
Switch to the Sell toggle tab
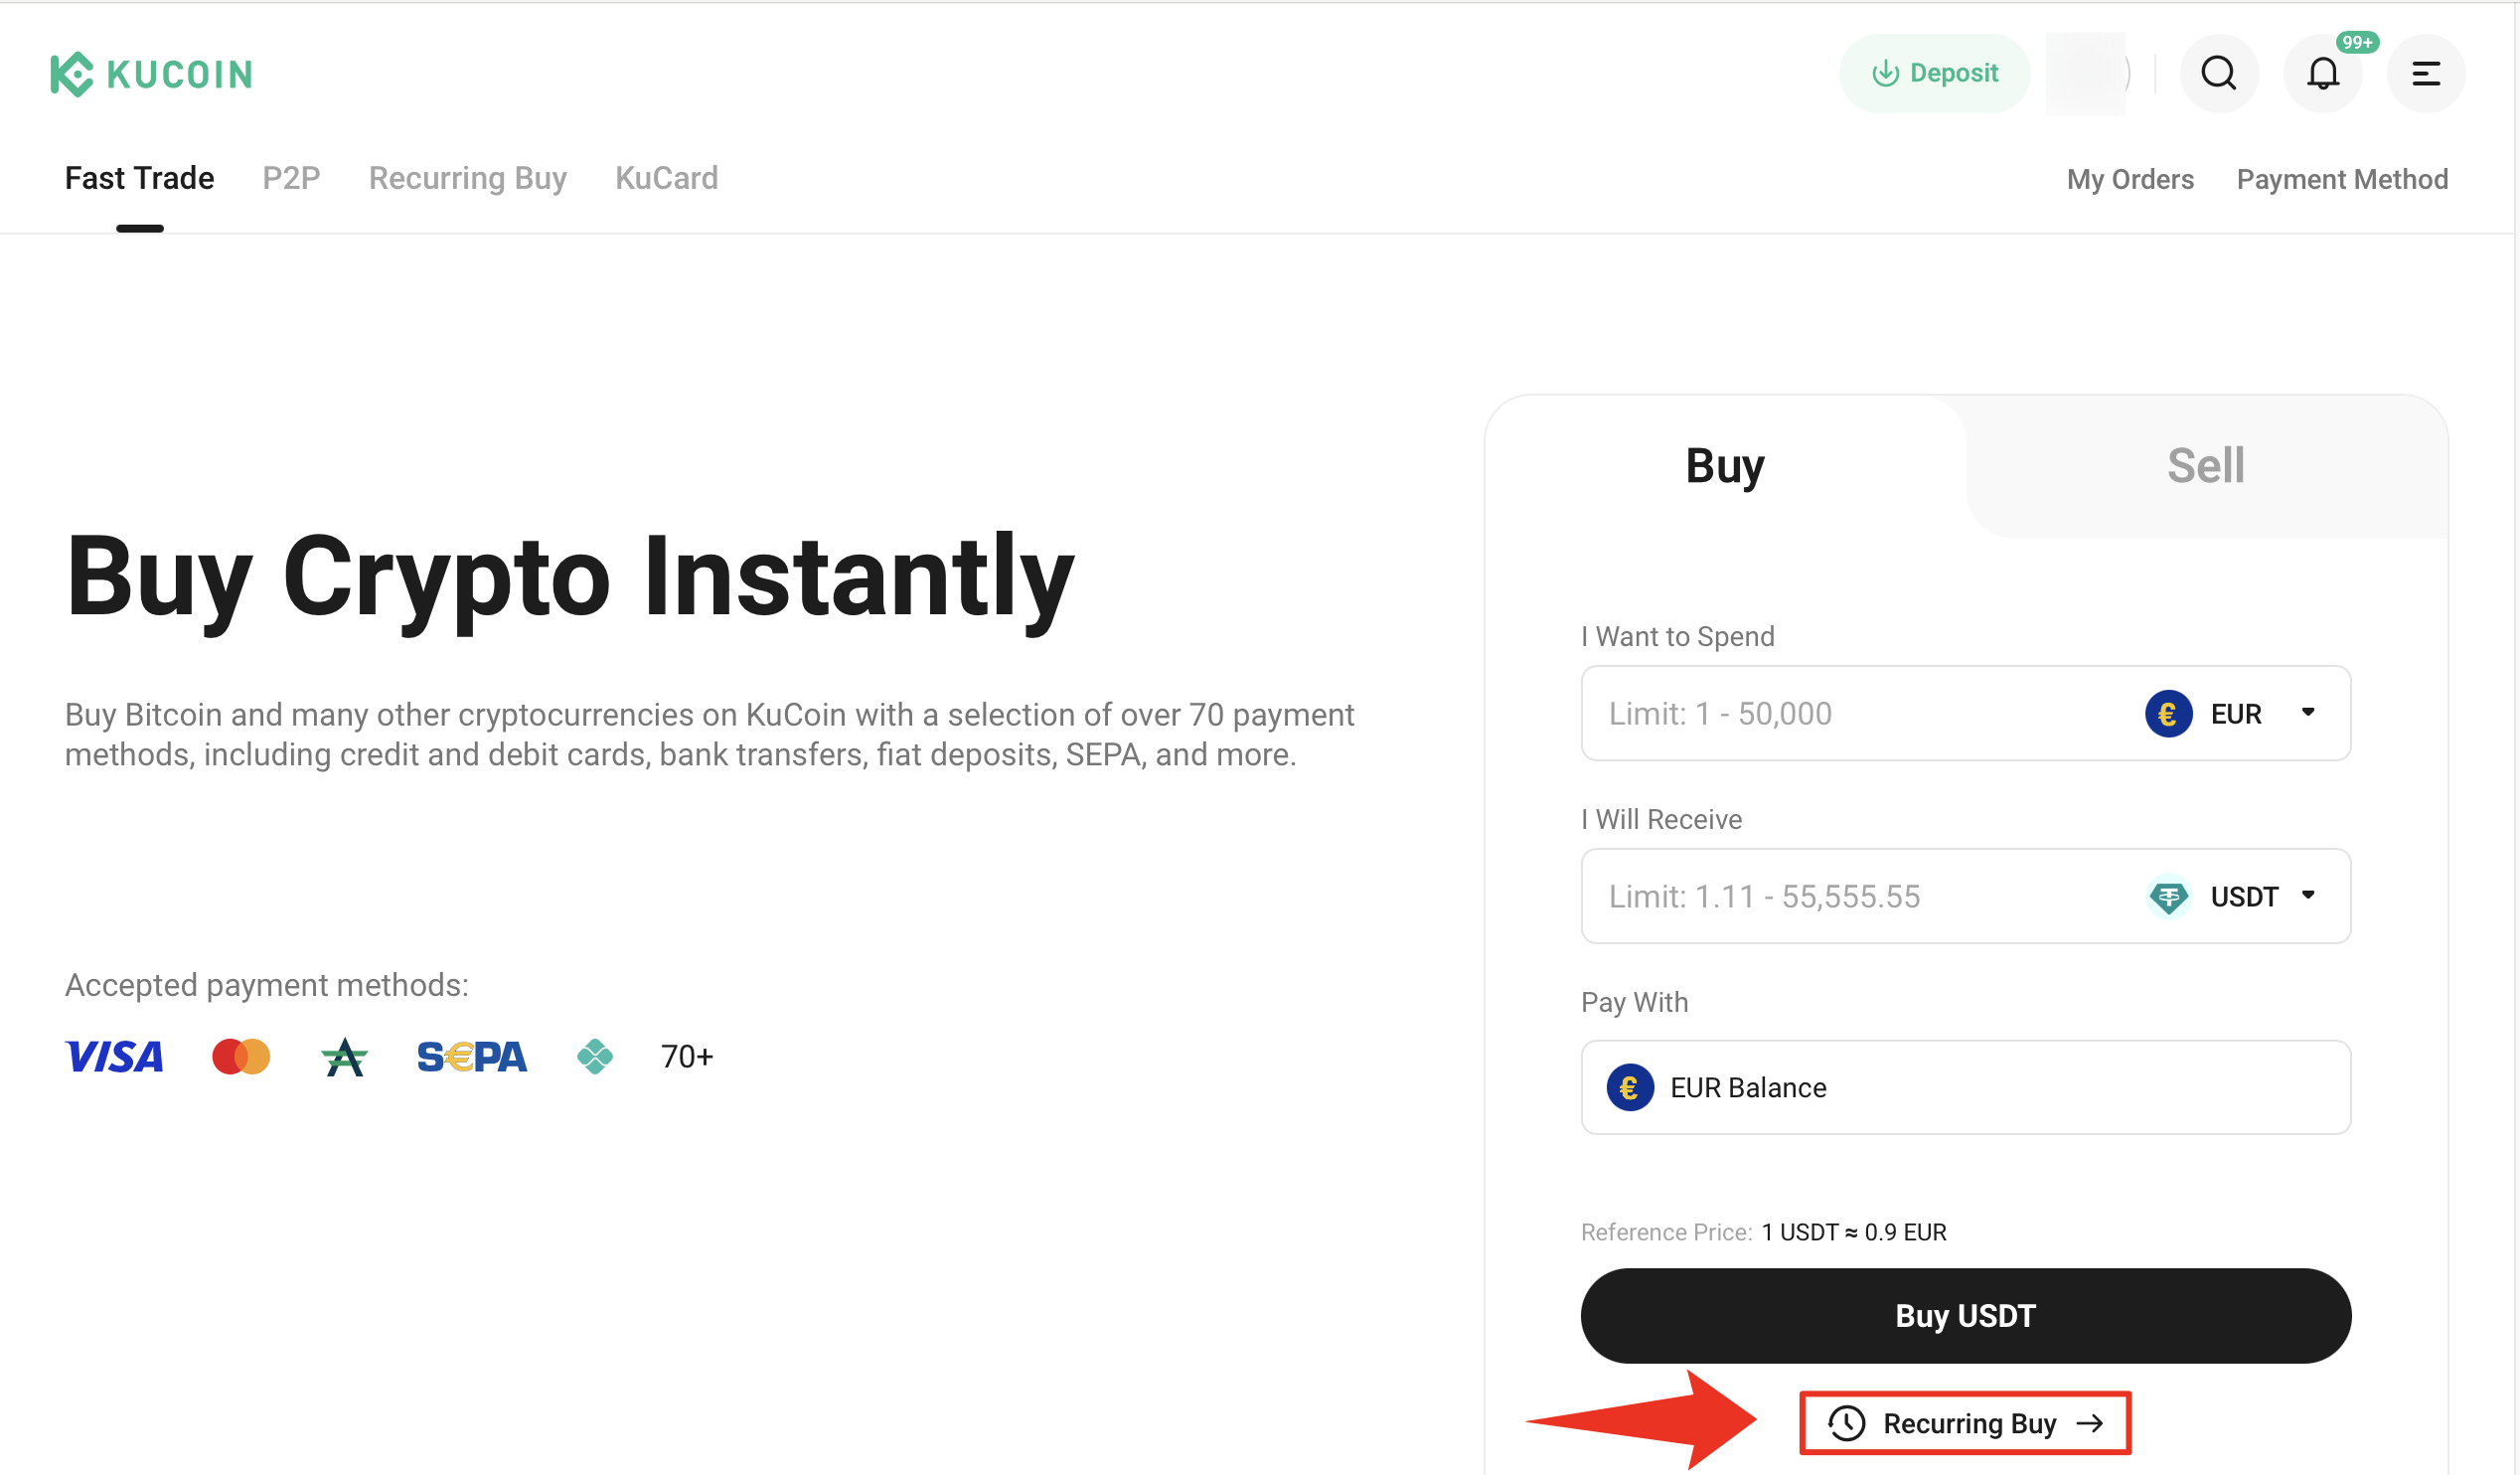click(2205, 466)
